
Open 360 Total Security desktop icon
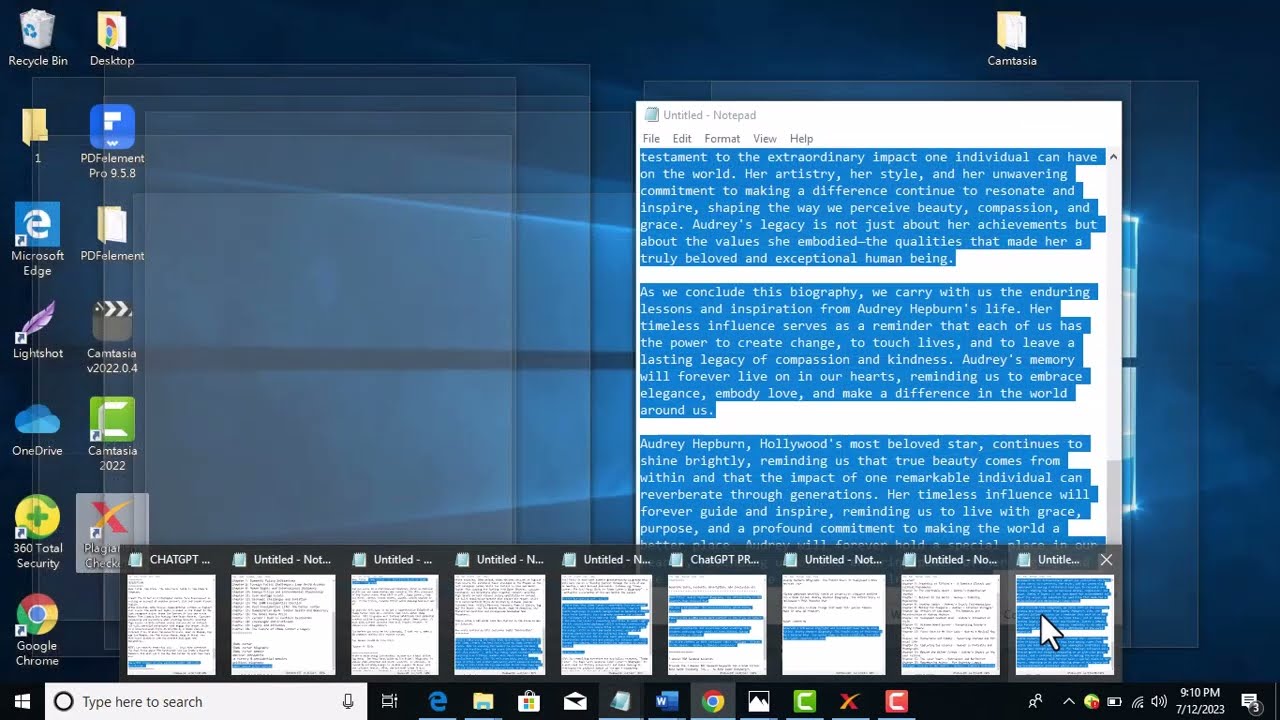(37, 532)
